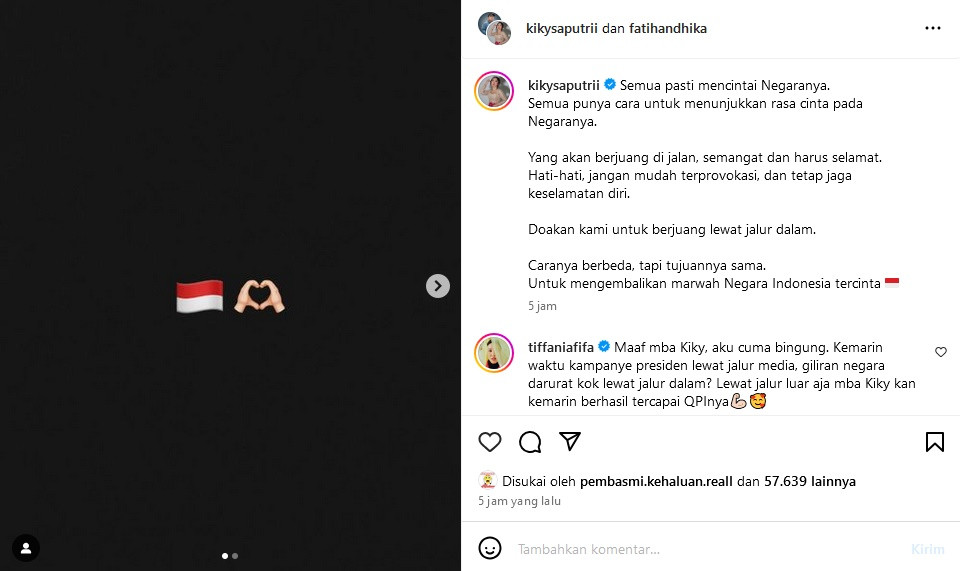Share the post with paper plane icon
The image size is (960, 571).
click(569, 441)
